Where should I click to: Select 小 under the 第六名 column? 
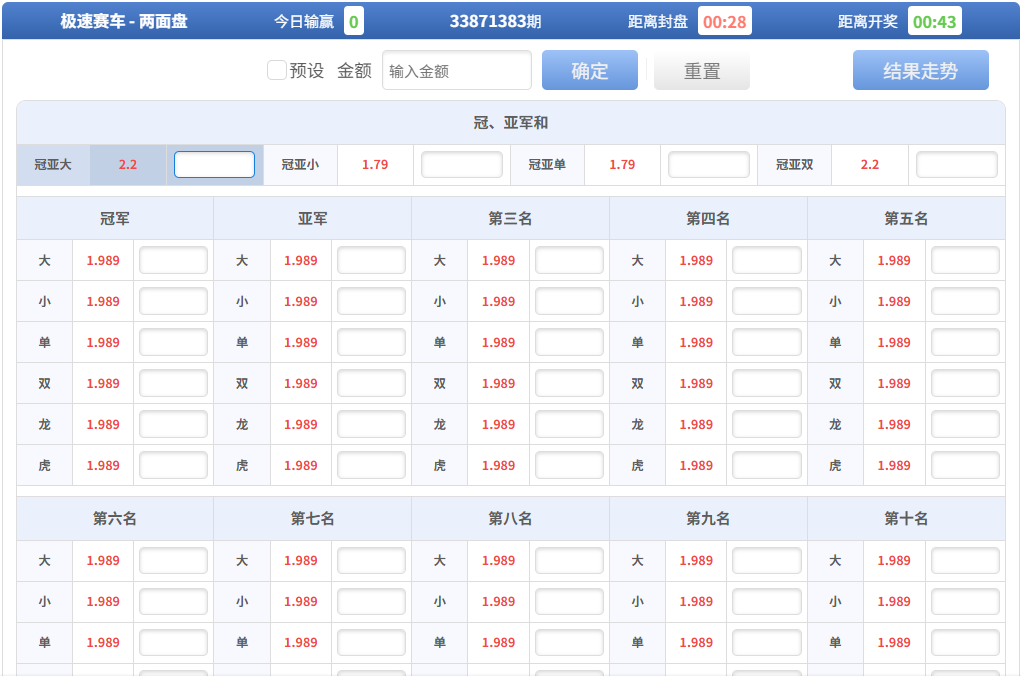coord(44,601)
